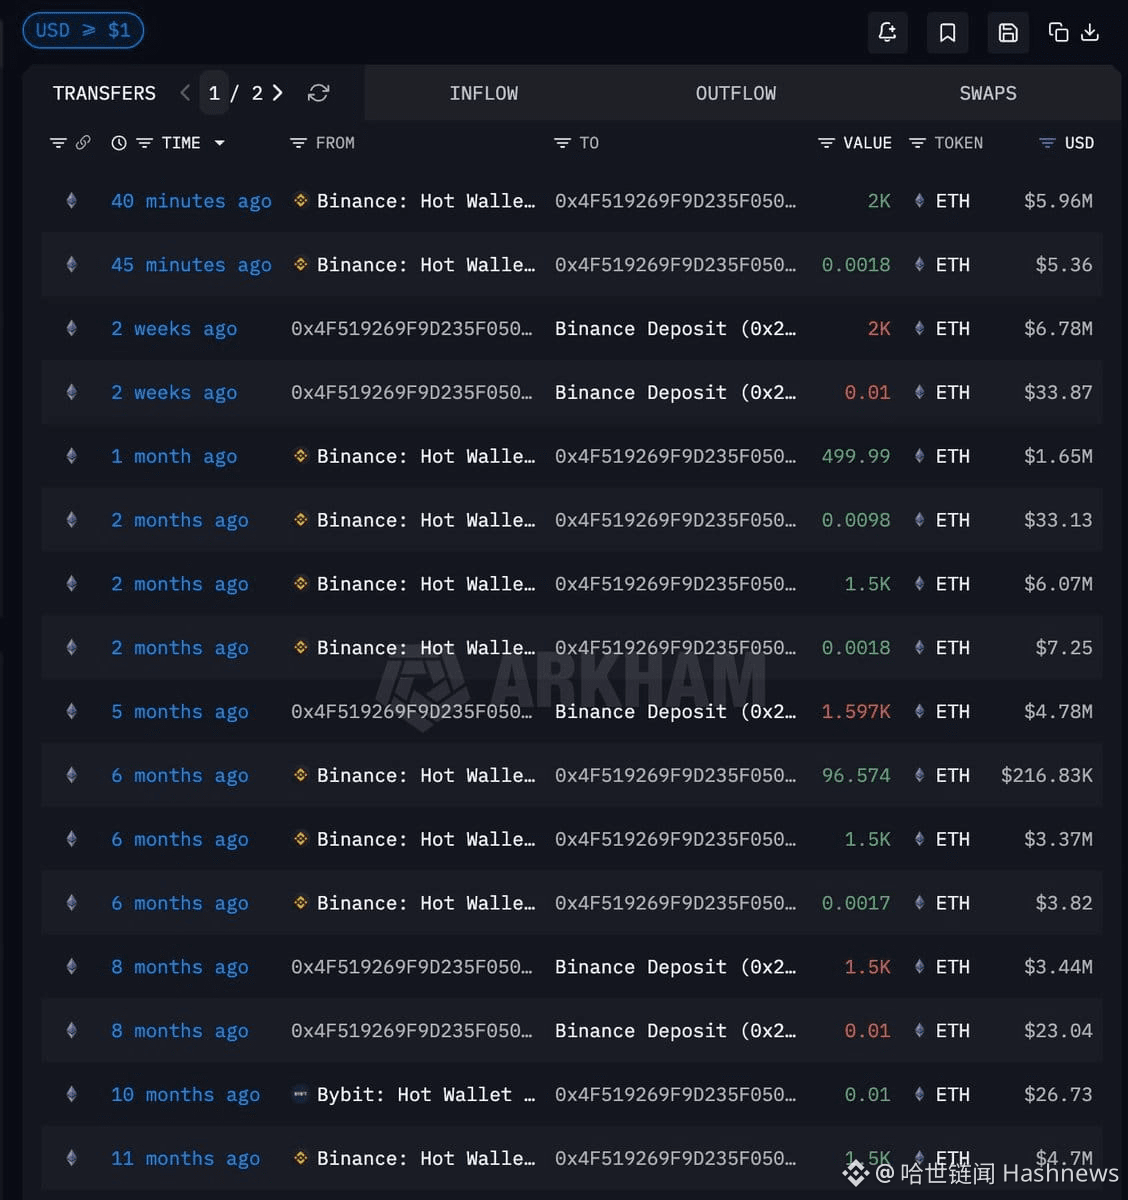1128x1200 pixels.
Task: Click the save disk icon
Action: point(1008,33)
